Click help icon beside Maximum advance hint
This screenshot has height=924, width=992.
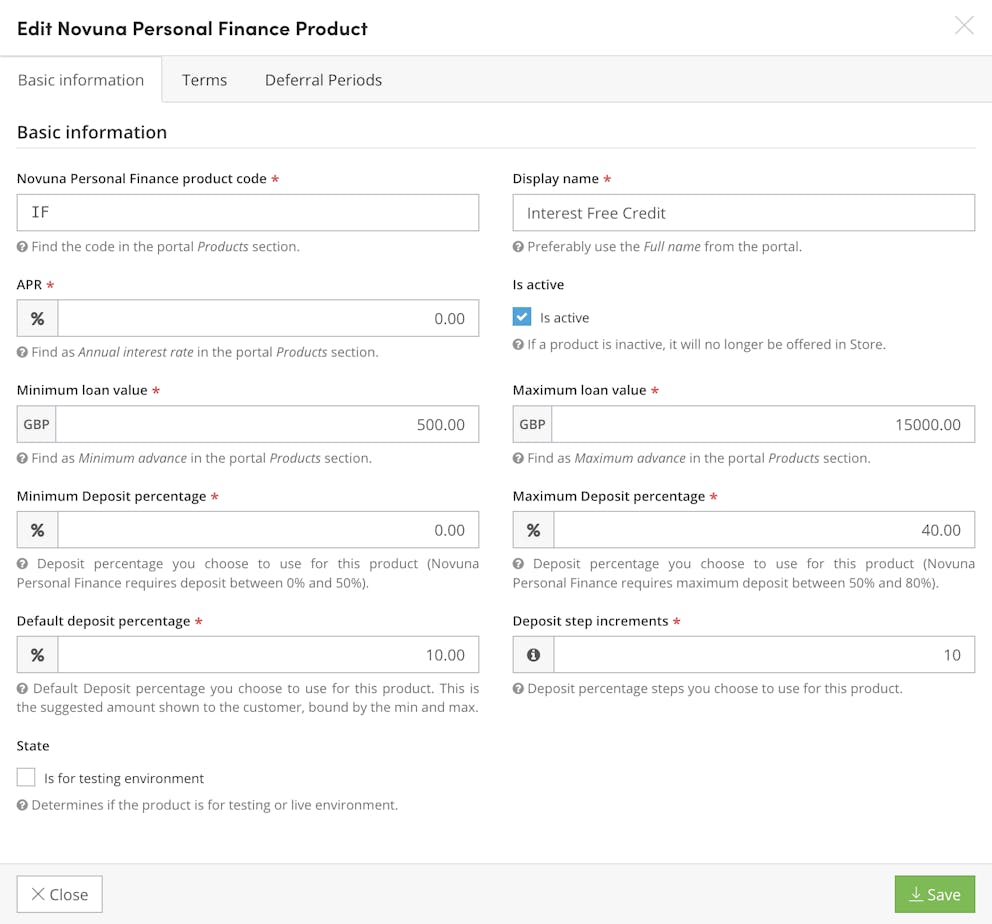(x=518, y=458)
